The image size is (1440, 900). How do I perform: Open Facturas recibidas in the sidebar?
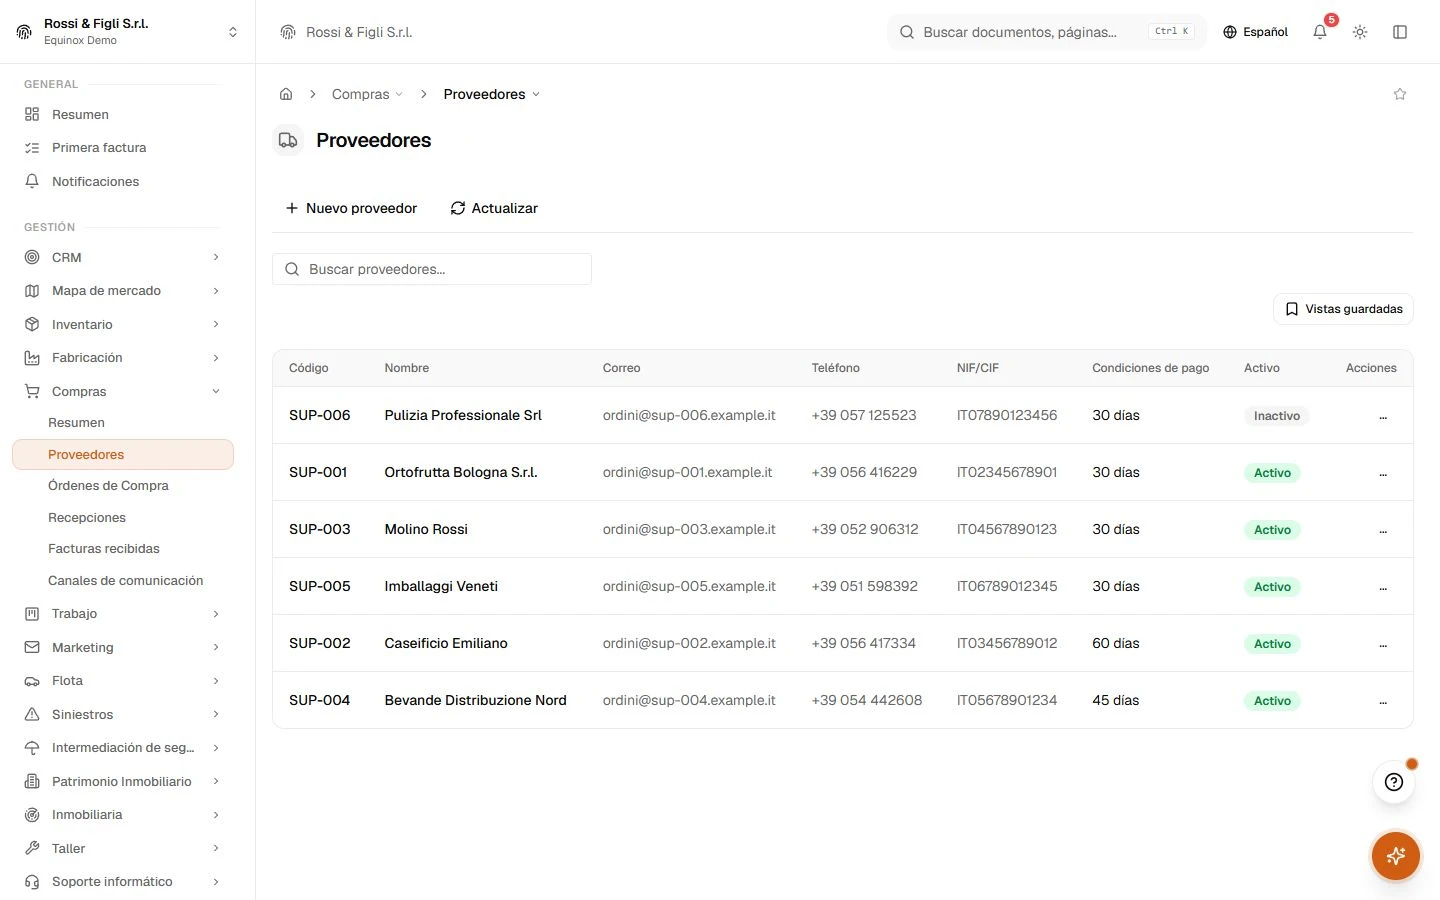click(x=104, y=549)
